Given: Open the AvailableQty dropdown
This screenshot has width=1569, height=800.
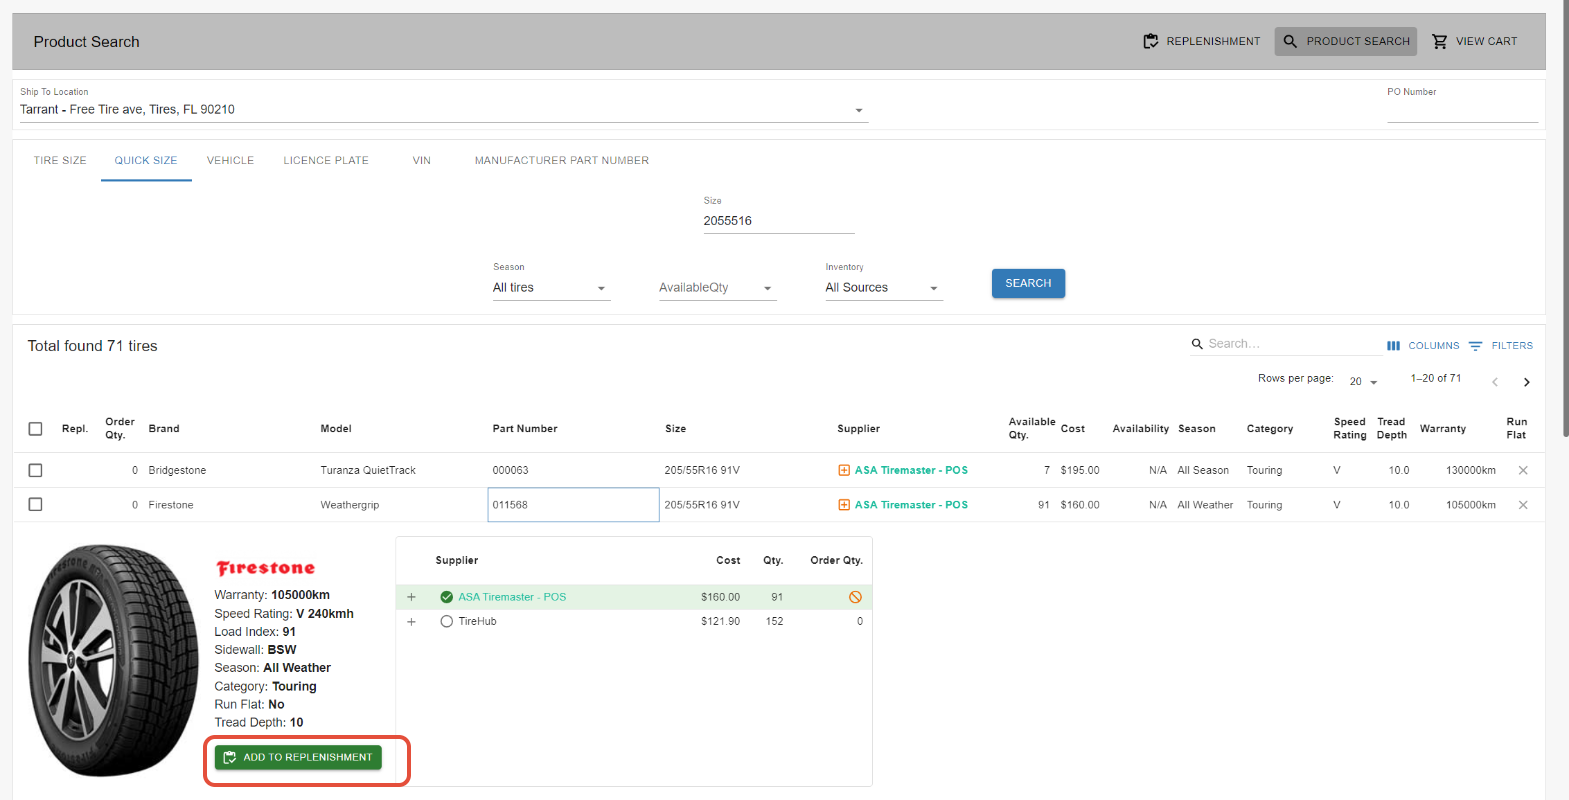Looking at the screenshot, I should pyautogui.click(x=717, y=288).
